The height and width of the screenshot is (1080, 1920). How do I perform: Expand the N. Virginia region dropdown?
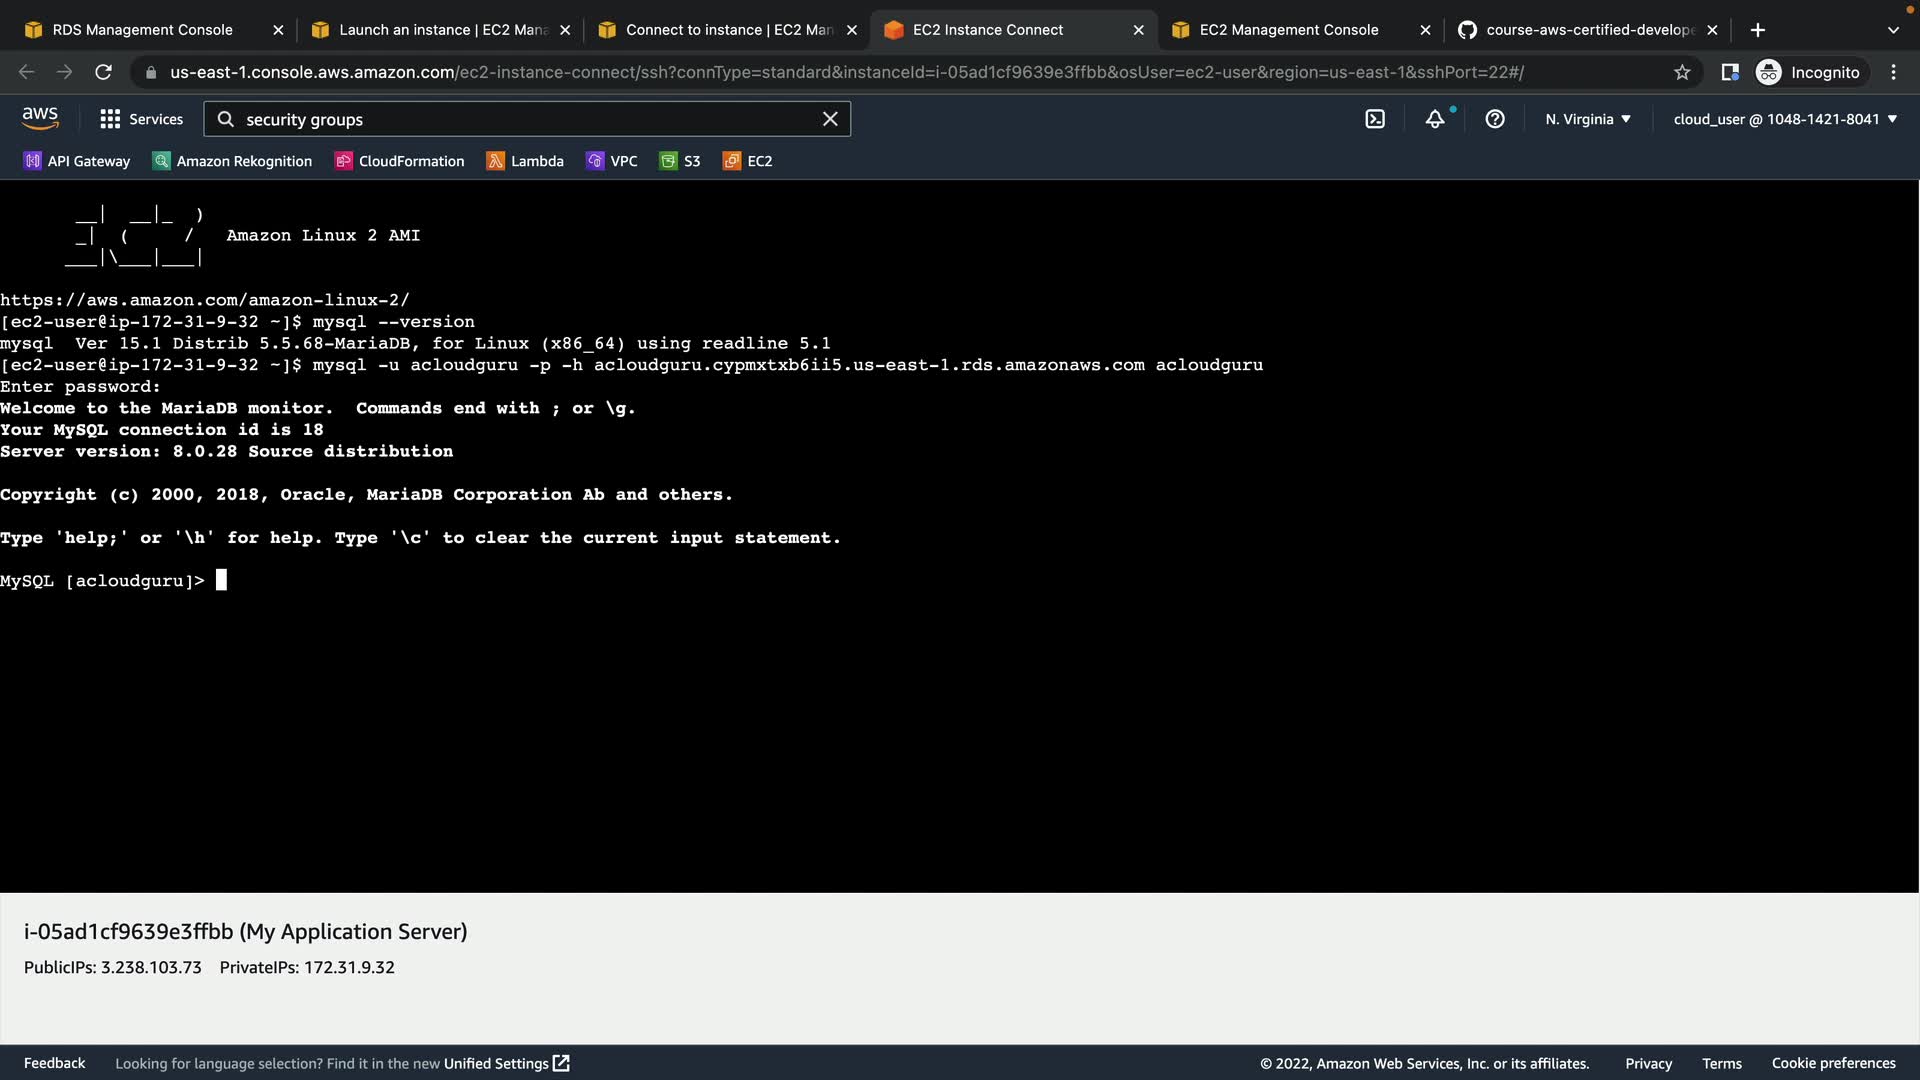[1587, 119]
